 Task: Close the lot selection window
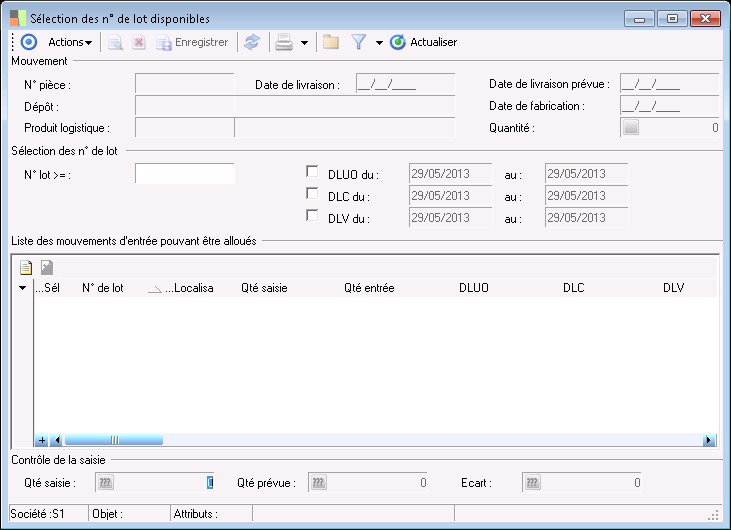pos(705,19)
